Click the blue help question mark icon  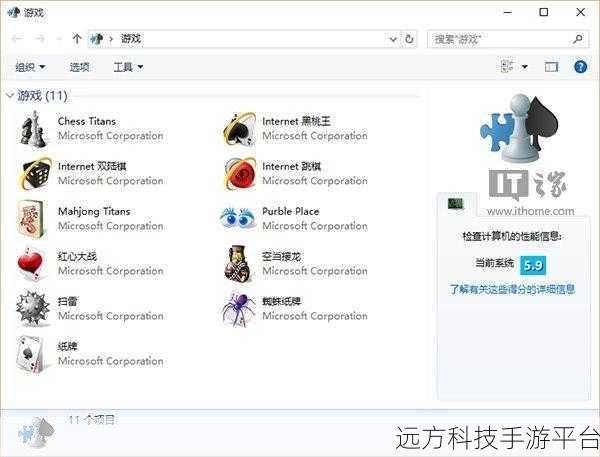[x=580, y=67]
